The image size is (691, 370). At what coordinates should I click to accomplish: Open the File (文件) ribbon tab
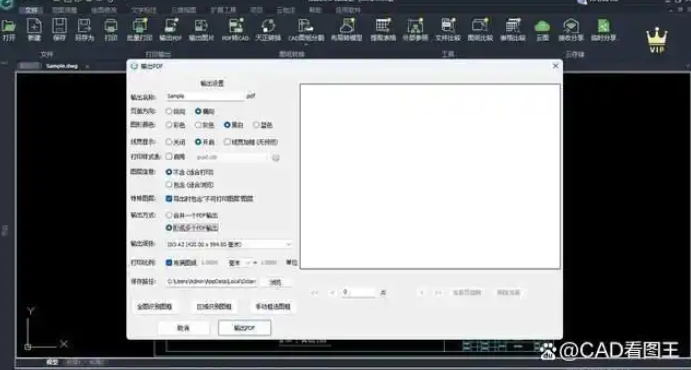(x=31, y=10)
